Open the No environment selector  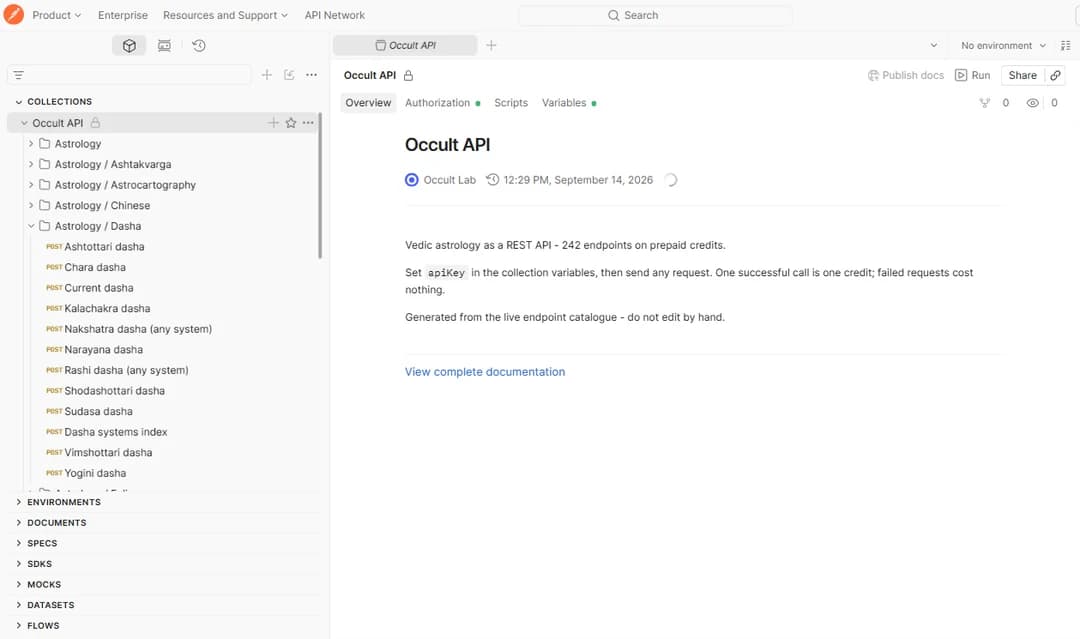click(x=1004, y=45)
